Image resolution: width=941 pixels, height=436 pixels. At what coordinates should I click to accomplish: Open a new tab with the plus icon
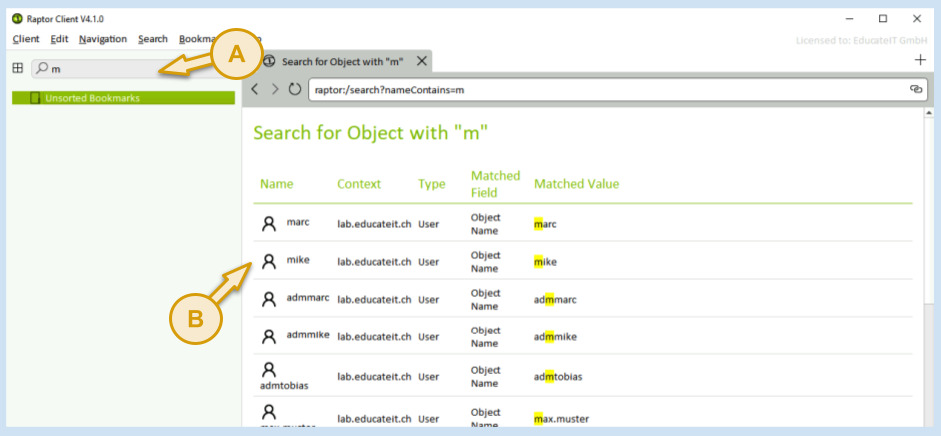pos(920,61)
